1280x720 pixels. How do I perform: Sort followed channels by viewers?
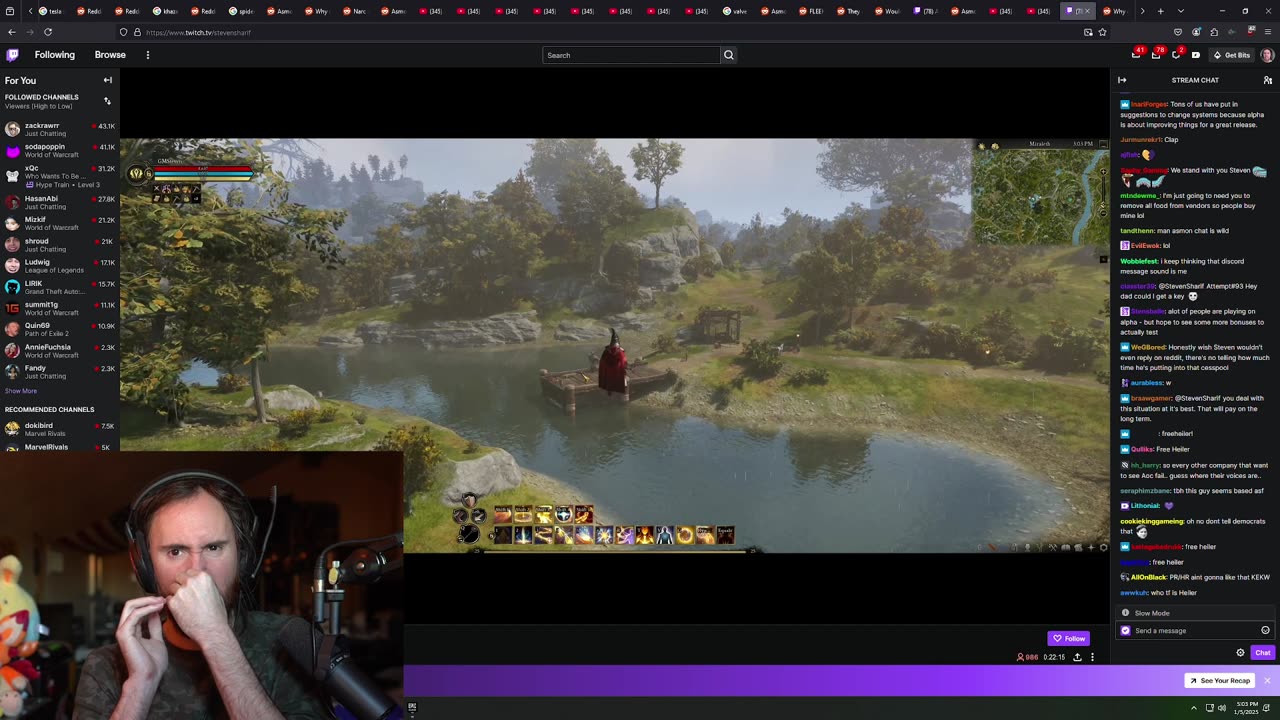pyautogui.click(x=107, y=101)
